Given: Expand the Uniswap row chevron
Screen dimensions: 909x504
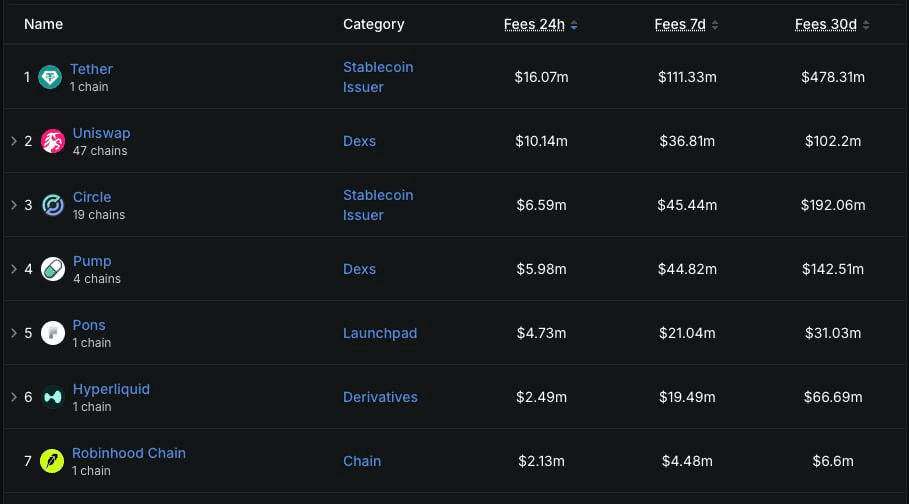Looking at the screenshot, I should (x=14, y=141).
